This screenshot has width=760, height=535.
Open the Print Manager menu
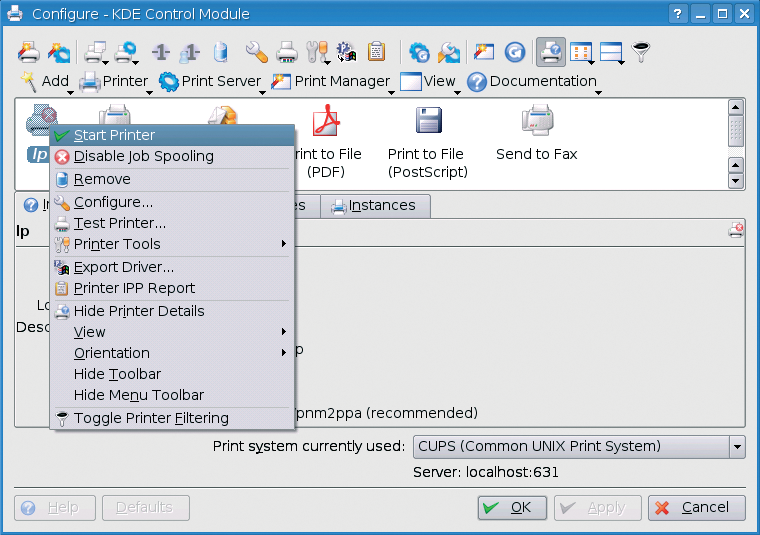[332, 82]
